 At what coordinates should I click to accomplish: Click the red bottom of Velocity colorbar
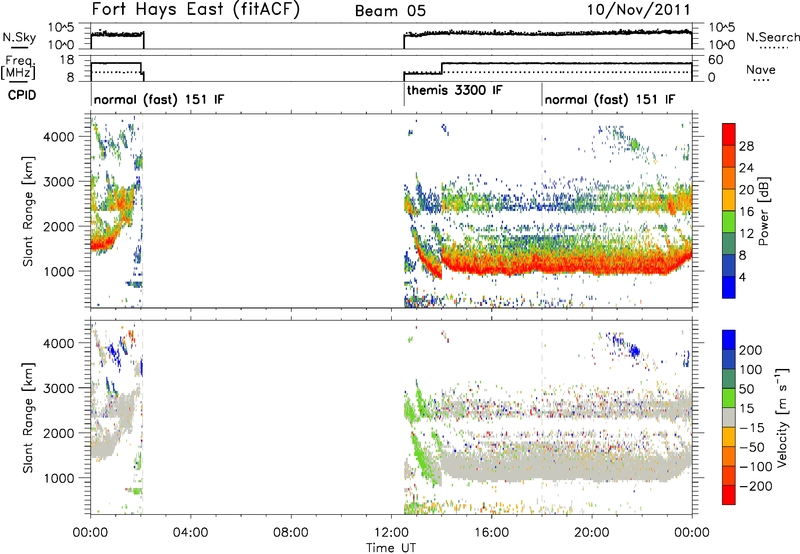point(729,495)
